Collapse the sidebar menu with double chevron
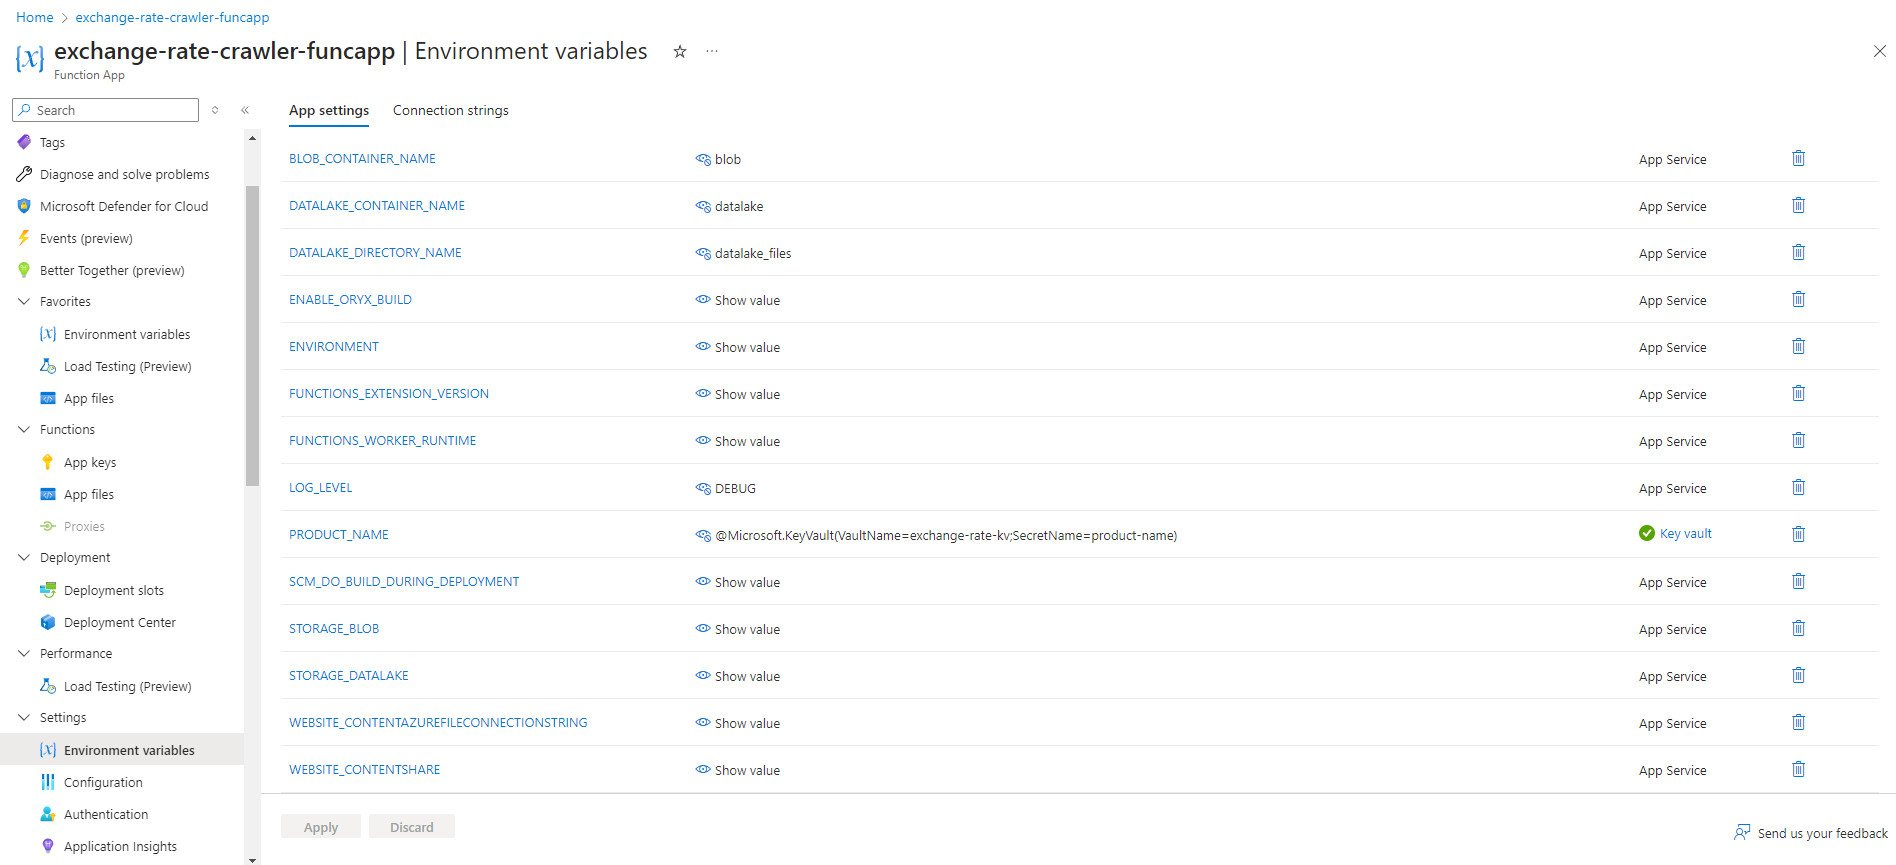The width and height of the screenshot is (1896, 865). [245, 110]
